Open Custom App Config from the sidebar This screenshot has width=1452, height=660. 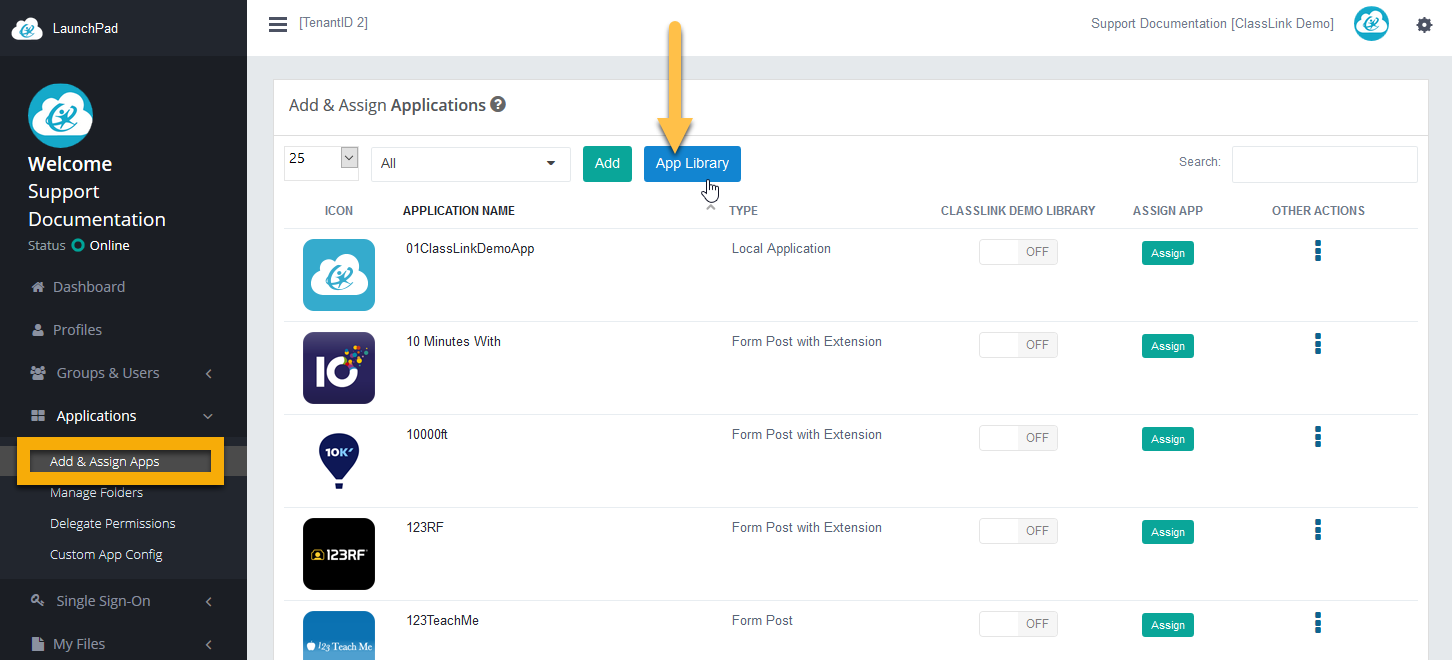pyautogui.click(x=105, y=554)
